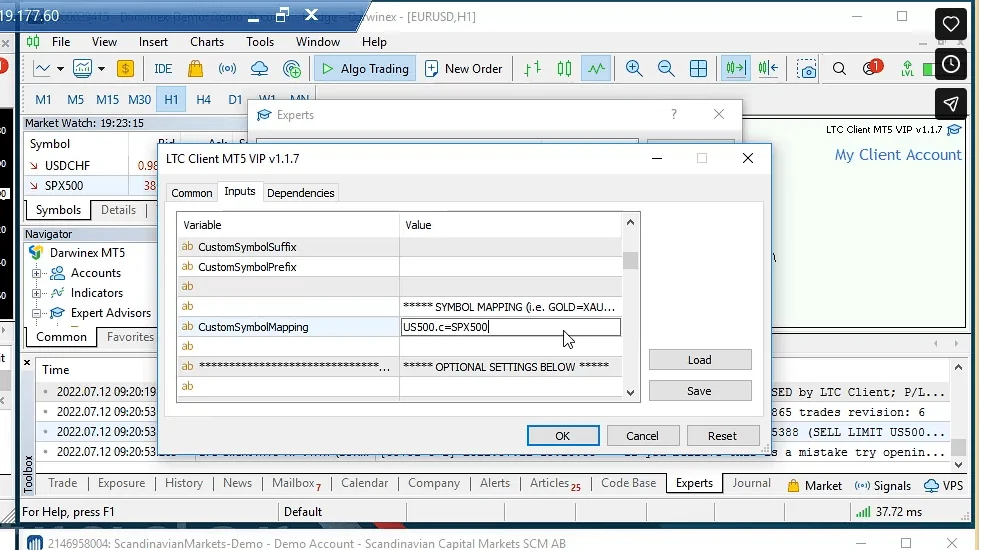Open the chart type line icon
983x550 pixels.
coord(41,68)
